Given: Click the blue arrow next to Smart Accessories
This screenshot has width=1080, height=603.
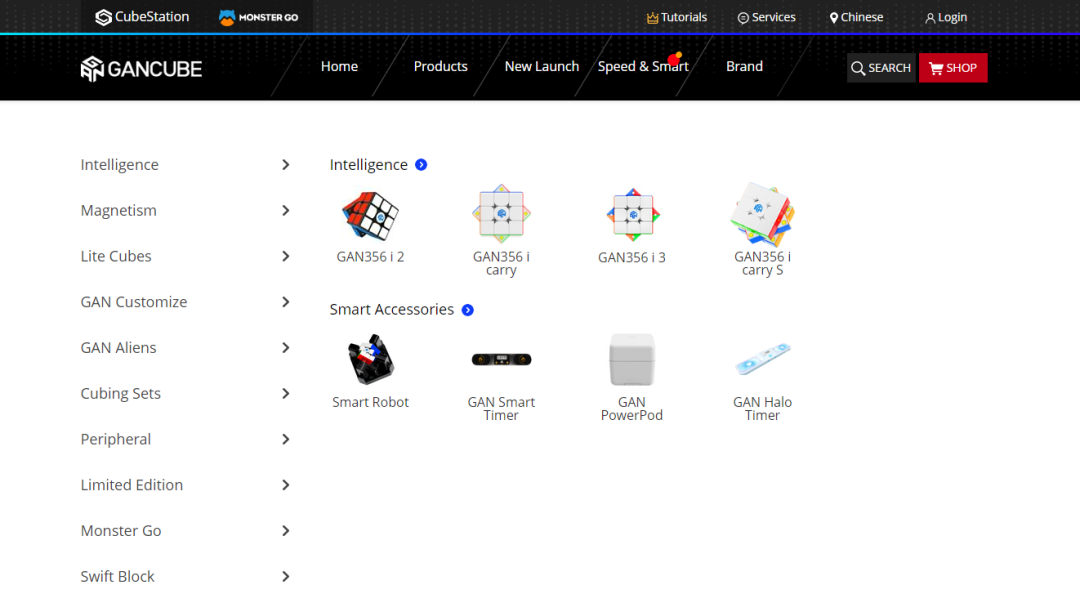Looking at the screenshot, I should pos(468,310).
